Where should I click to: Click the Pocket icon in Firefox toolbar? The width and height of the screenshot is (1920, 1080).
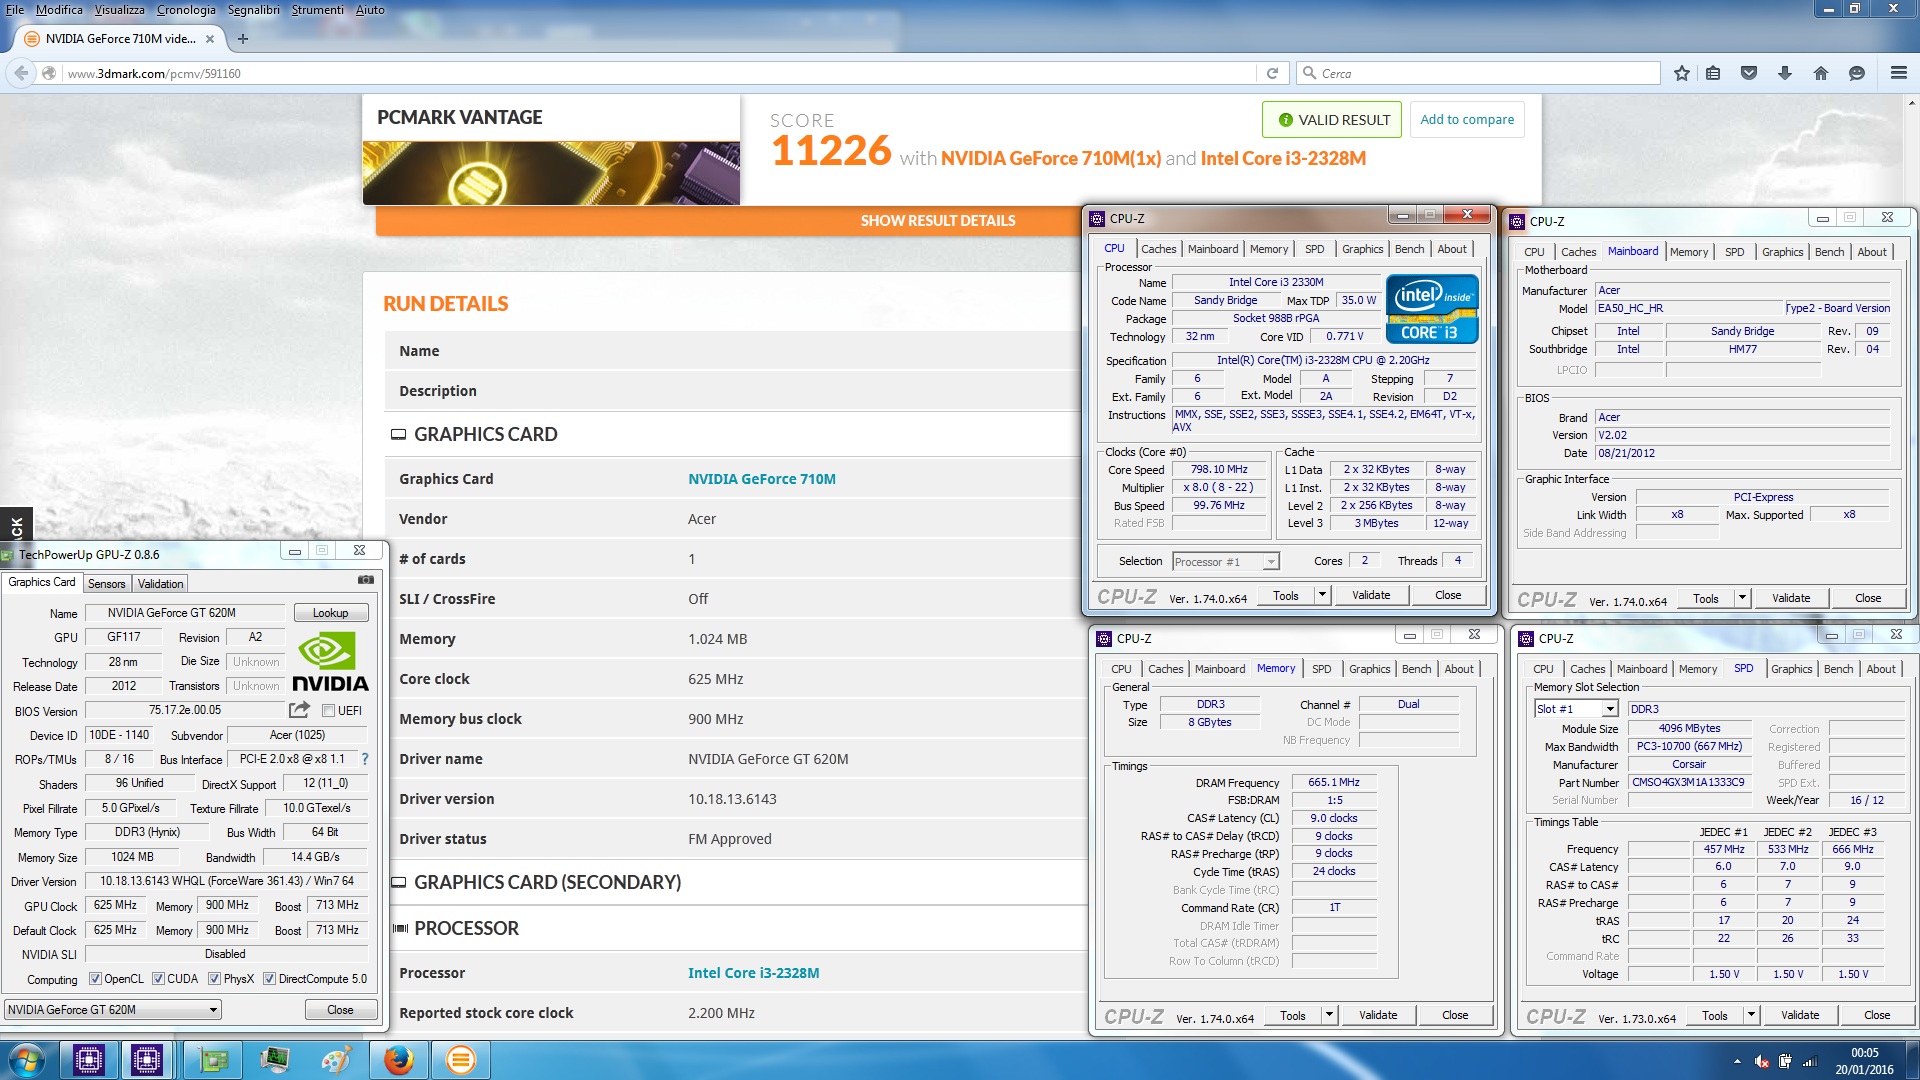click(1749, 73)
